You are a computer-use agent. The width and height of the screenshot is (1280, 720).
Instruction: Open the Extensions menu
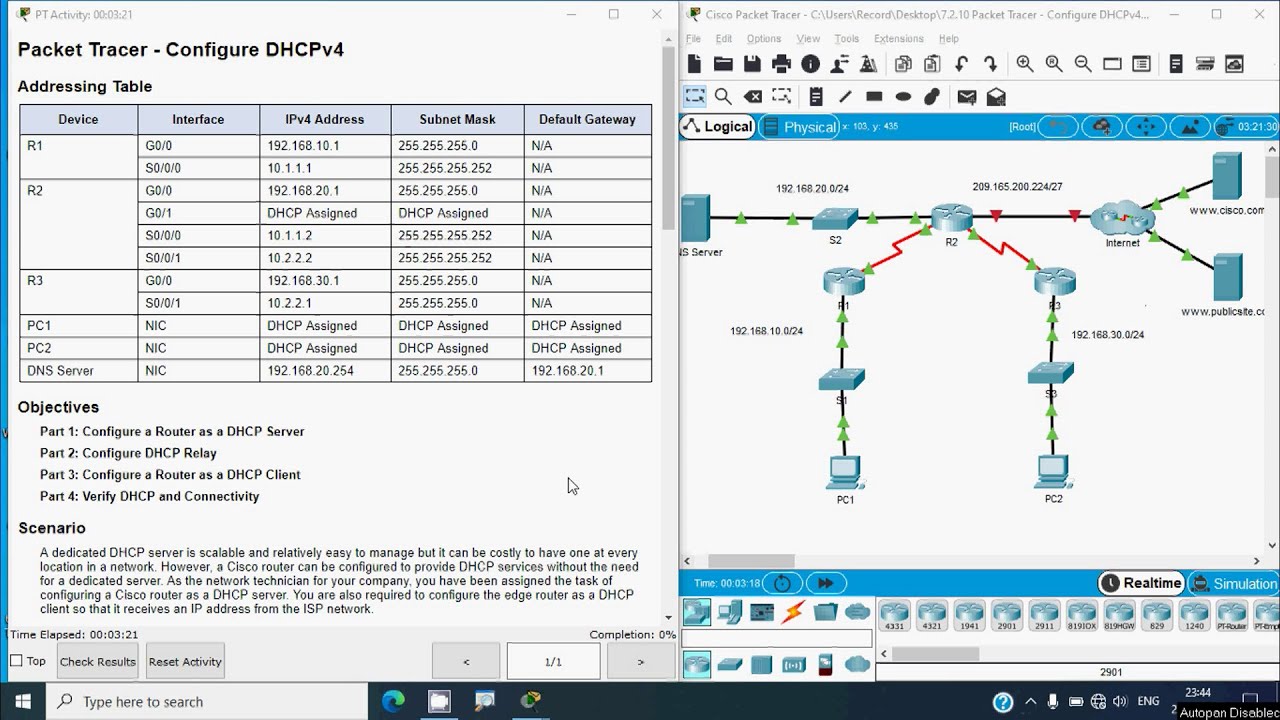coord(899,39)
